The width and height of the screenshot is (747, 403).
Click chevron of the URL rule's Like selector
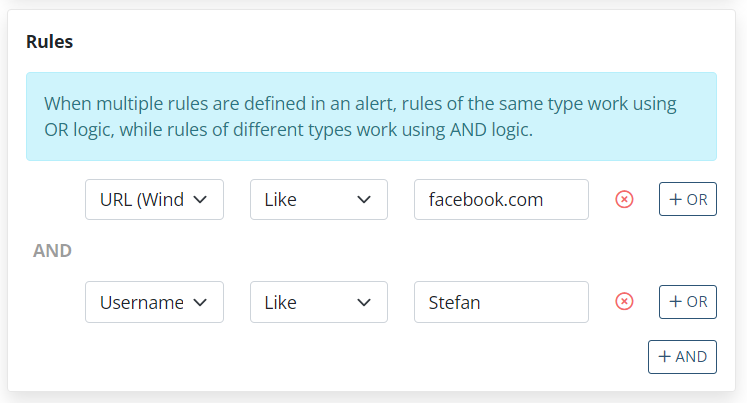point(364,200)
